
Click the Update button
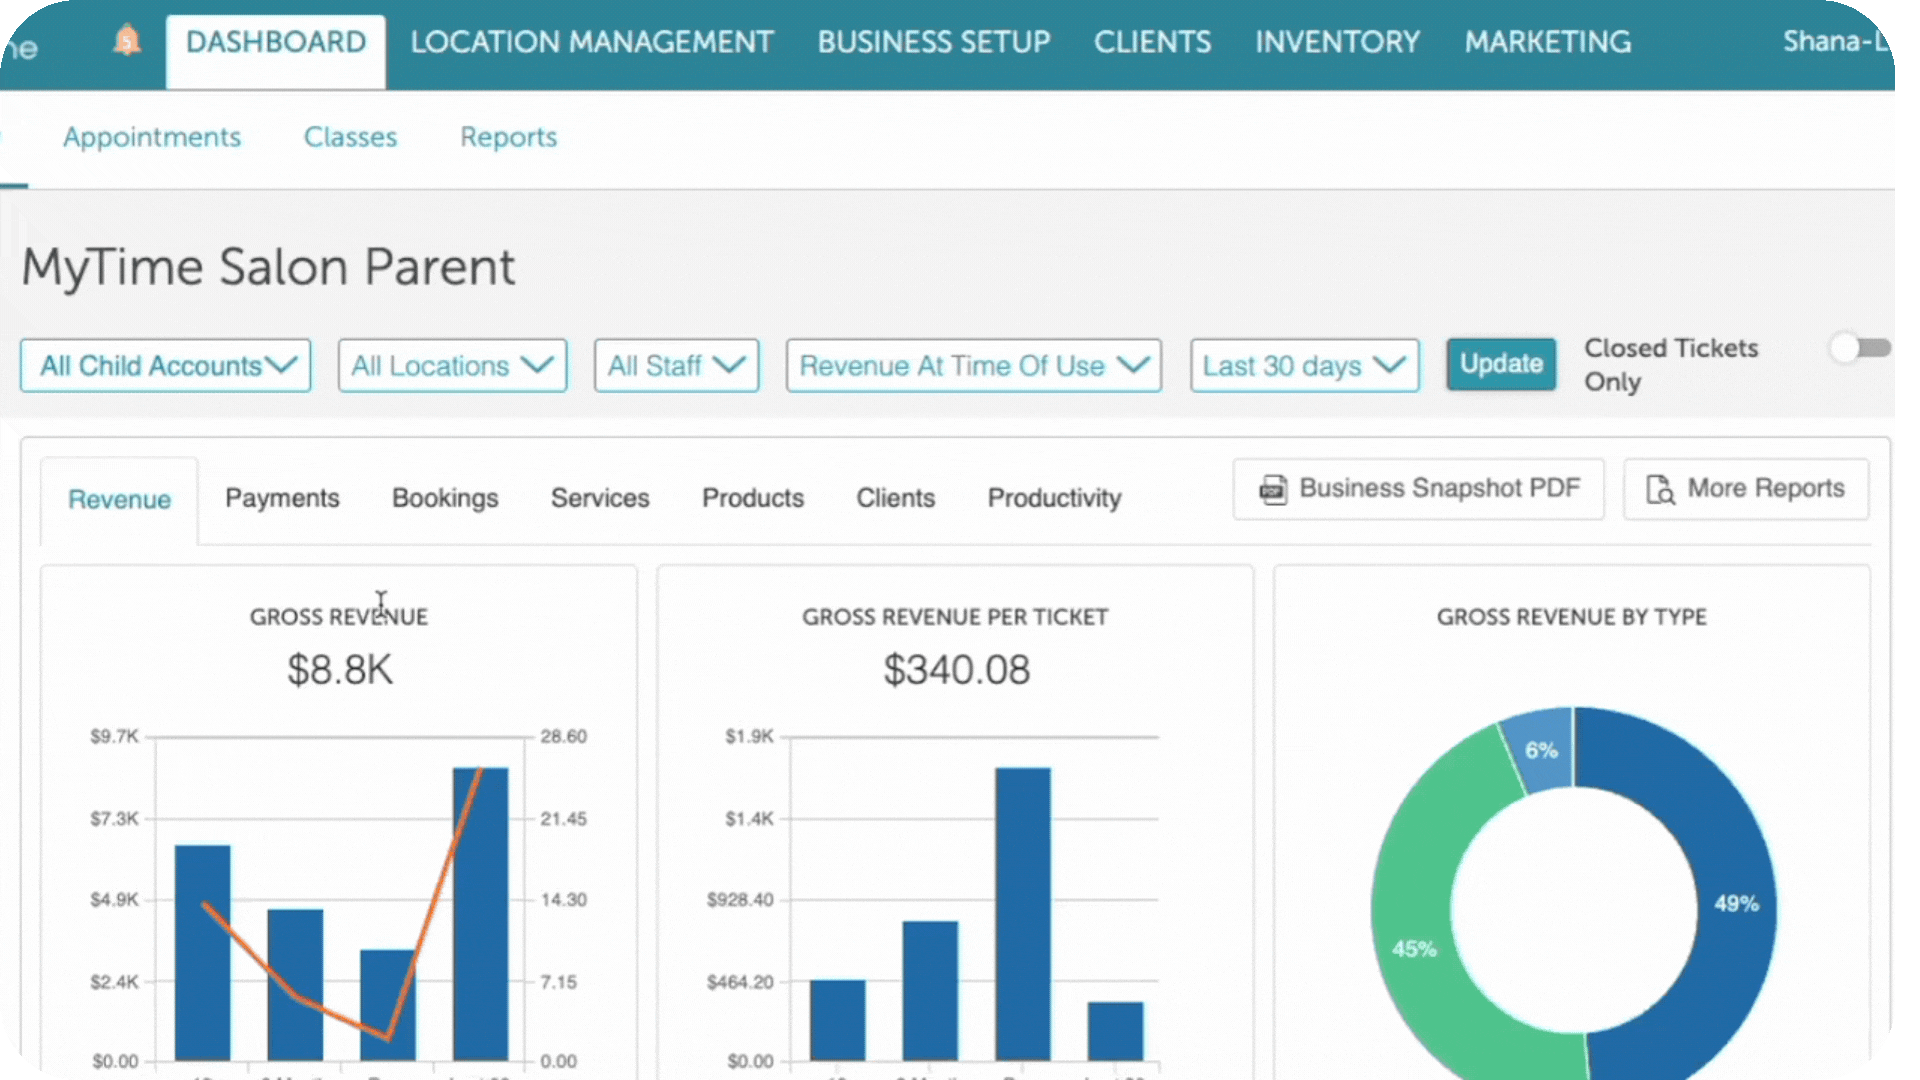click(x=1501, y=364)
